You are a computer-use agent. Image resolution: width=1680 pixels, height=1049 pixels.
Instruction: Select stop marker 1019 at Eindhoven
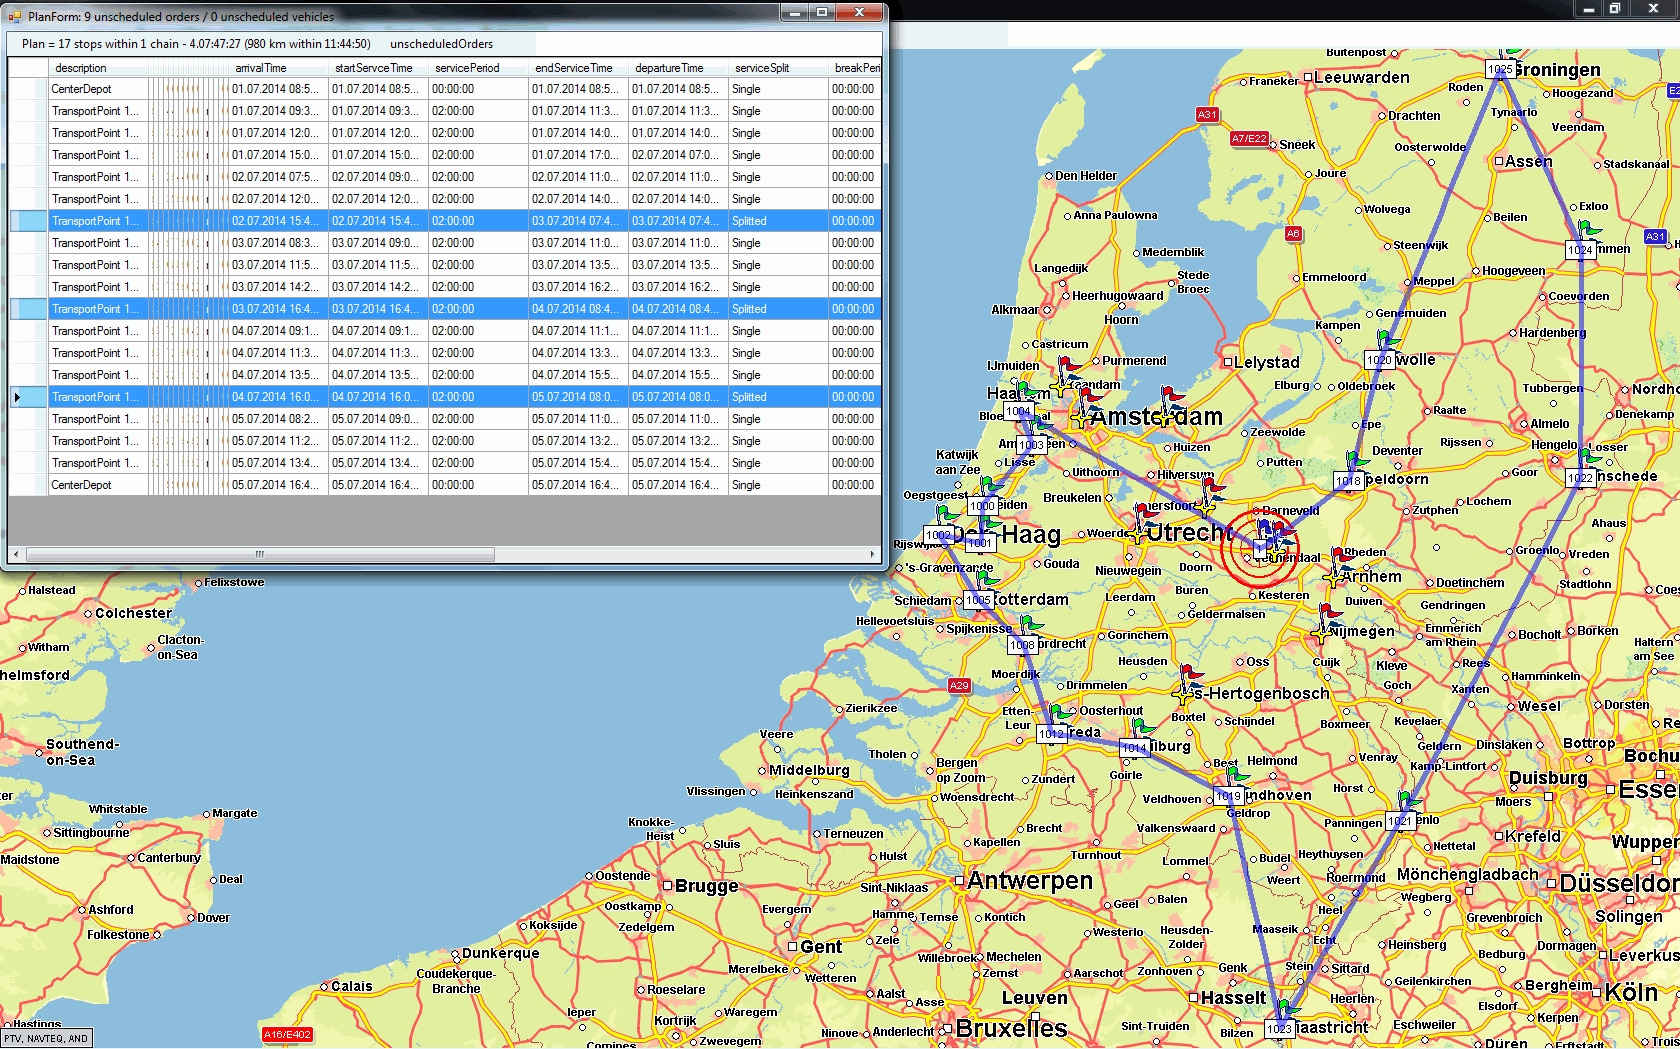coord(1228,796)
